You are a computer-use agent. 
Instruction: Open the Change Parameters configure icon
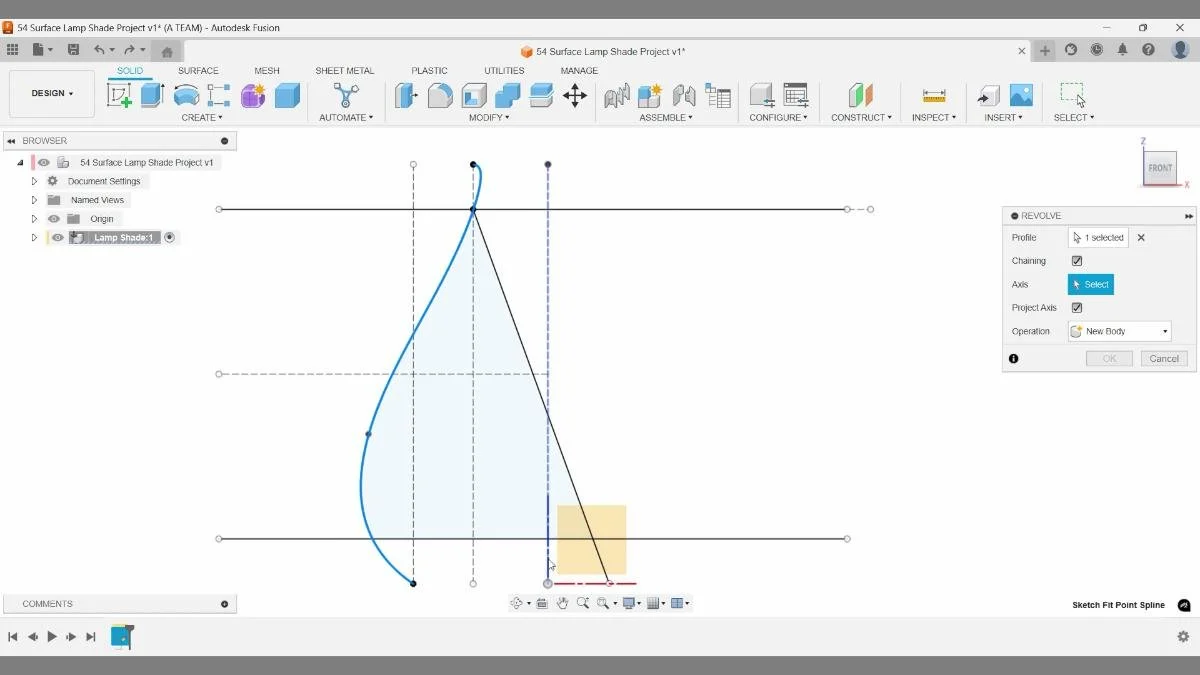point(795,95)
